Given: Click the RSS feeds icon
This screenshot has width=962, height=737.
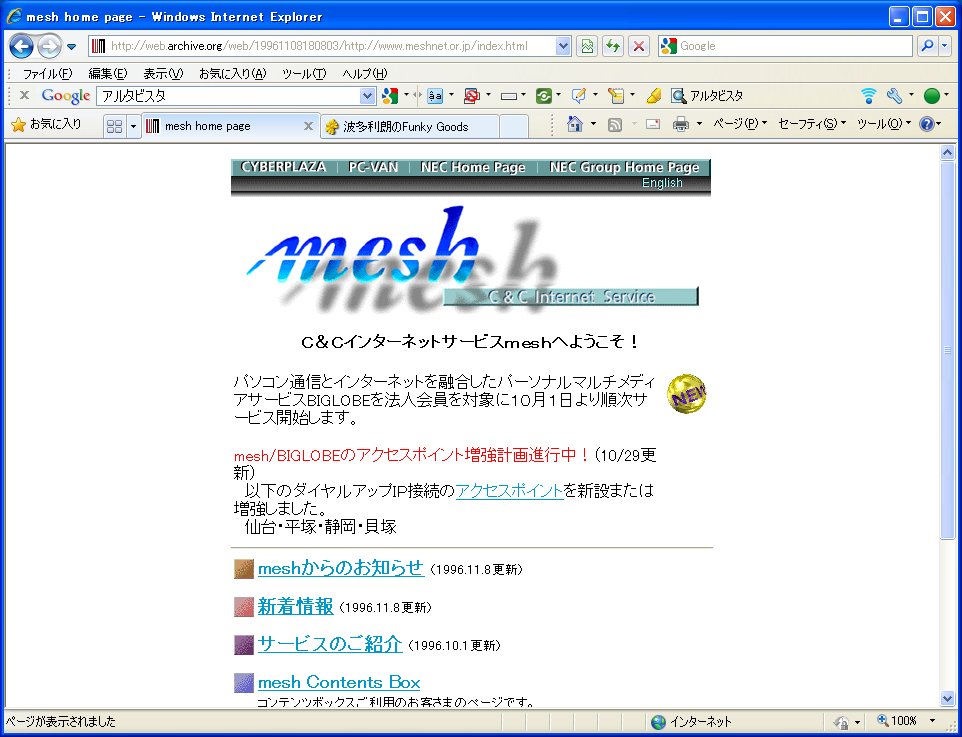Looking at the screenshot, I should [x=614, y=125].
